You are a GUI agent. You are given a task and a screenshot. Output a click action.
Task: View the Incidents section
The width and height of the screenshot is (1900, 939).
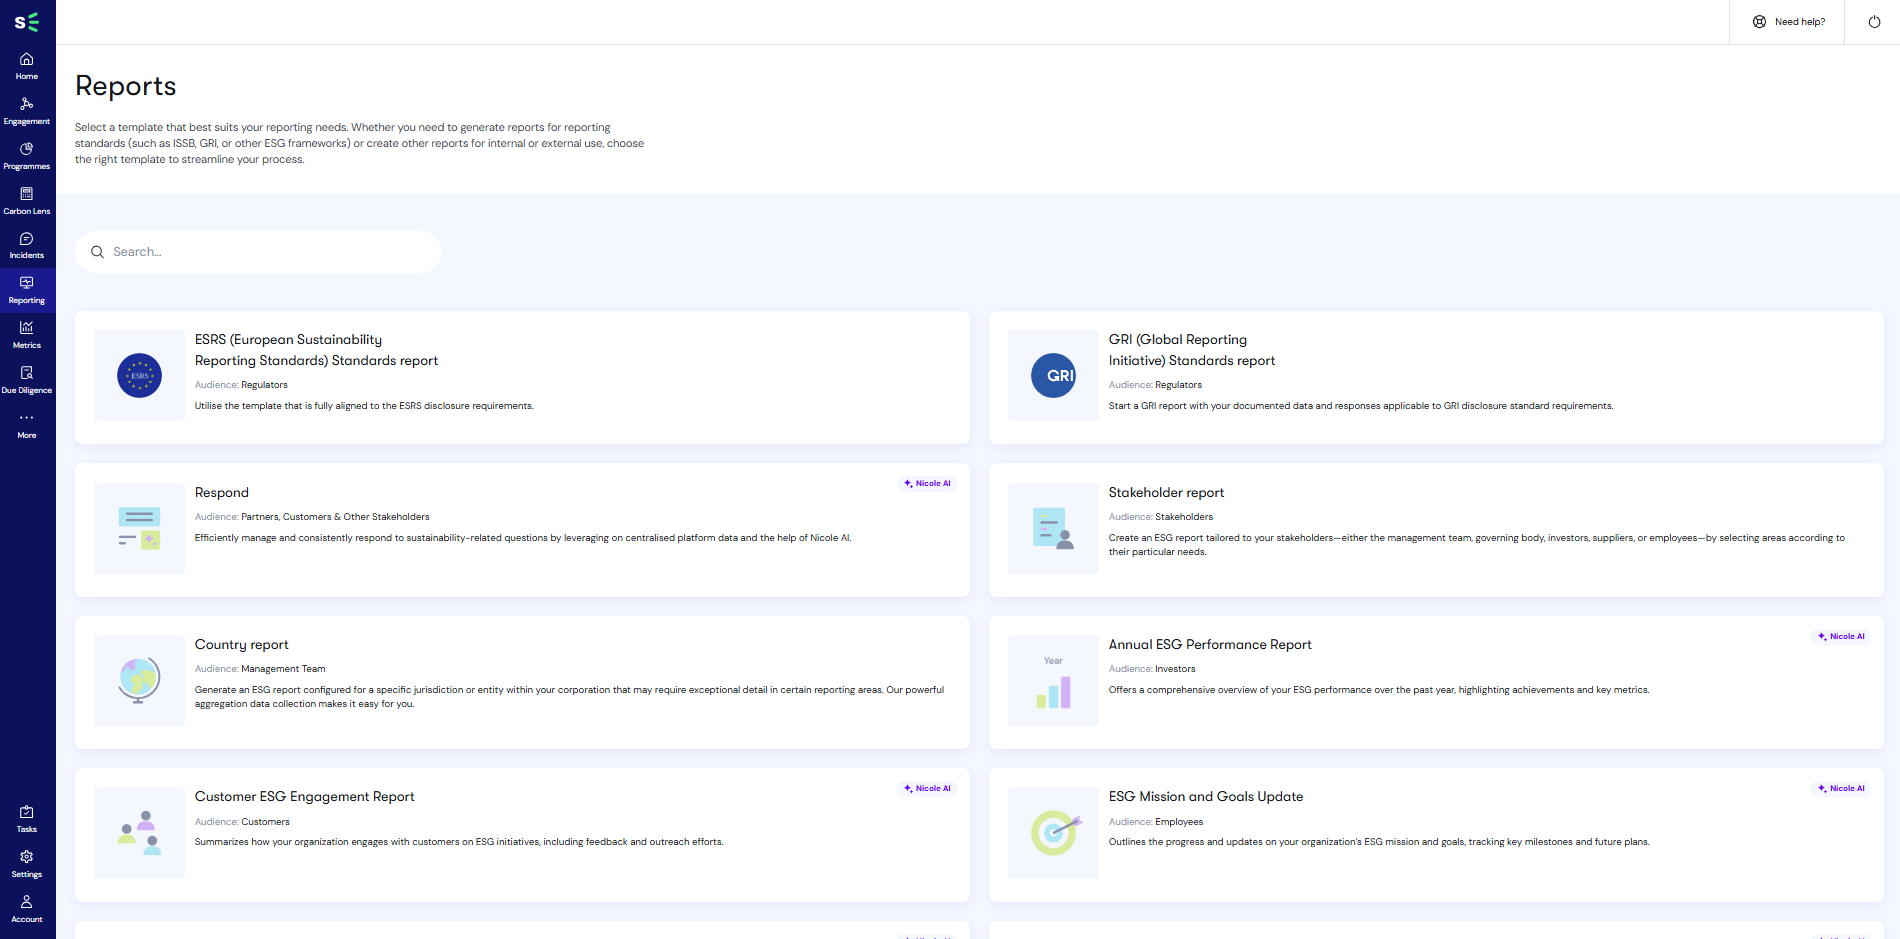27,244
